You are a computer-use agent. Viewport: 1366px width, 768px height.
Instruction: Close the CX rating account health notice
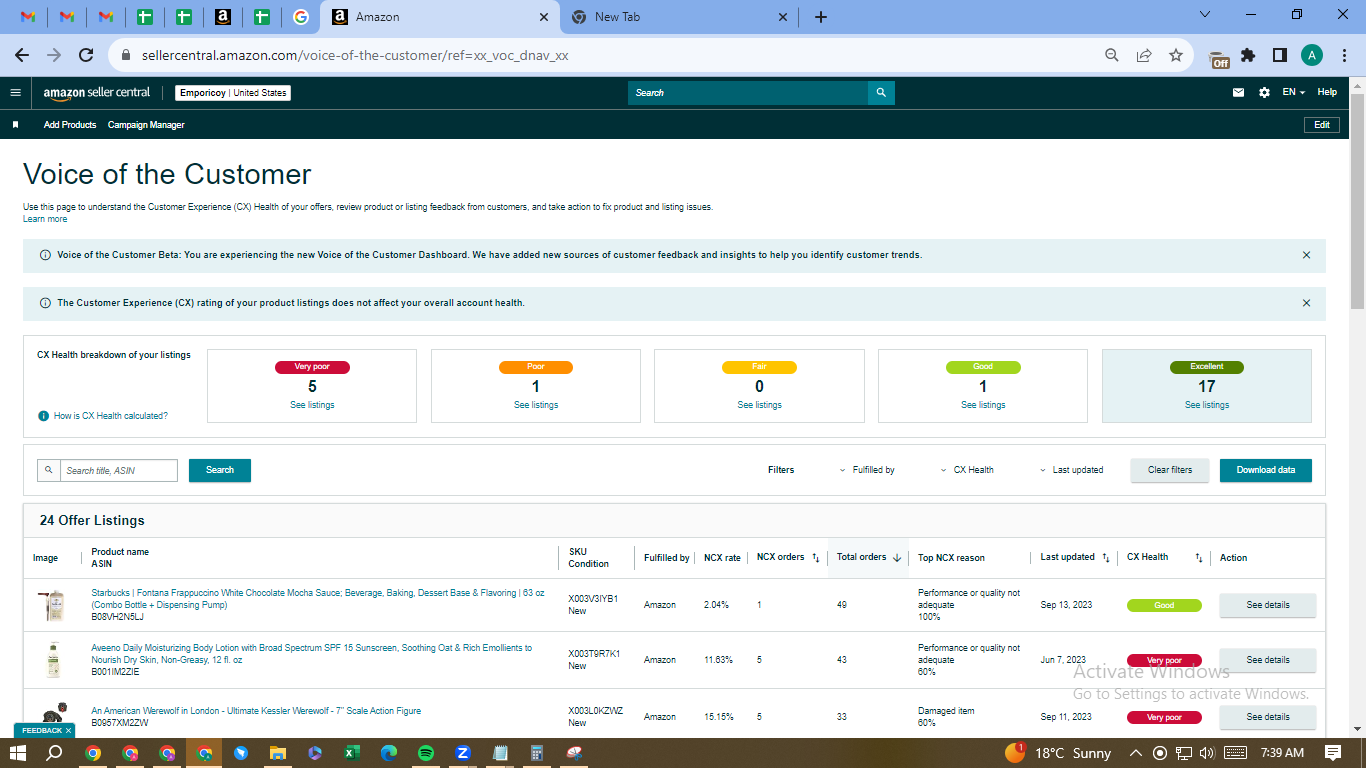point(1306,303)
